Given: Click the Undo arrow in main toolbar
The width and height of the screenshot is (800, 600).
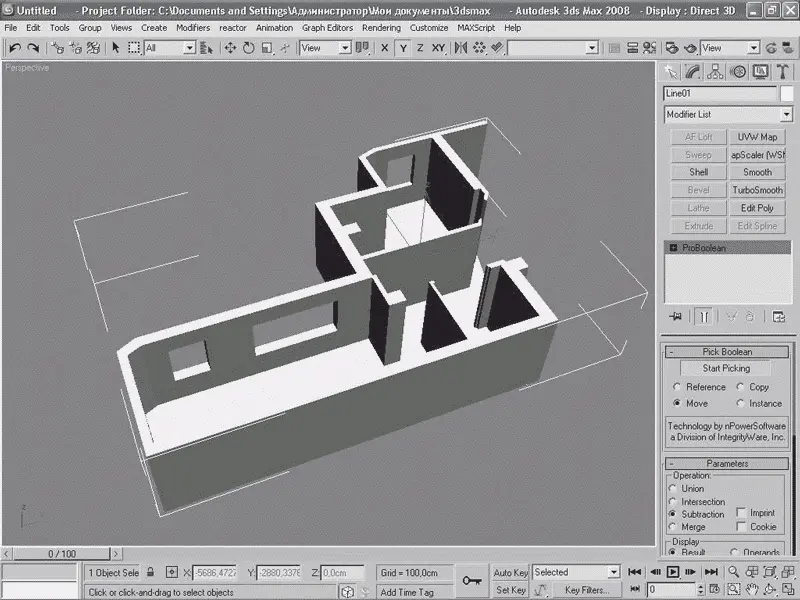Looking at the screenshot, I should click(x=15, y=48).
